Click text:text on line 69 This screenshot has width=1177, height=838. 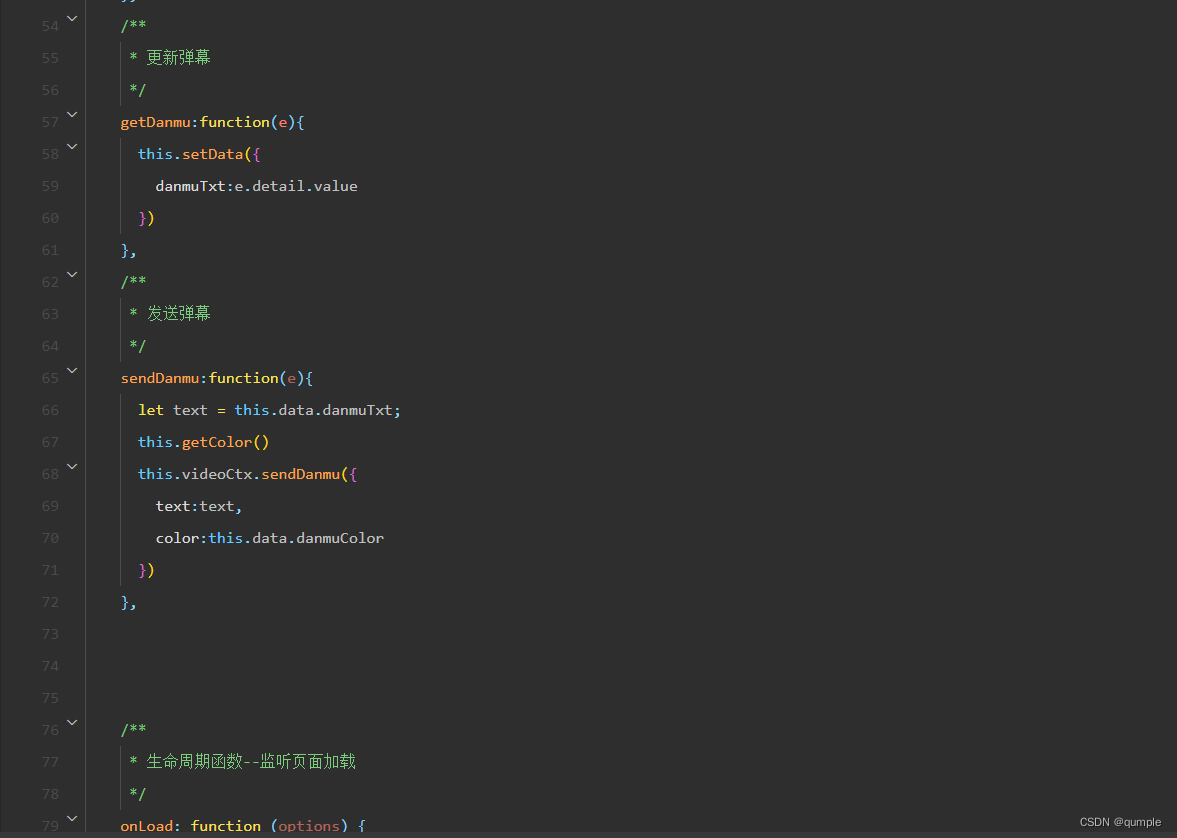(195, 506)
